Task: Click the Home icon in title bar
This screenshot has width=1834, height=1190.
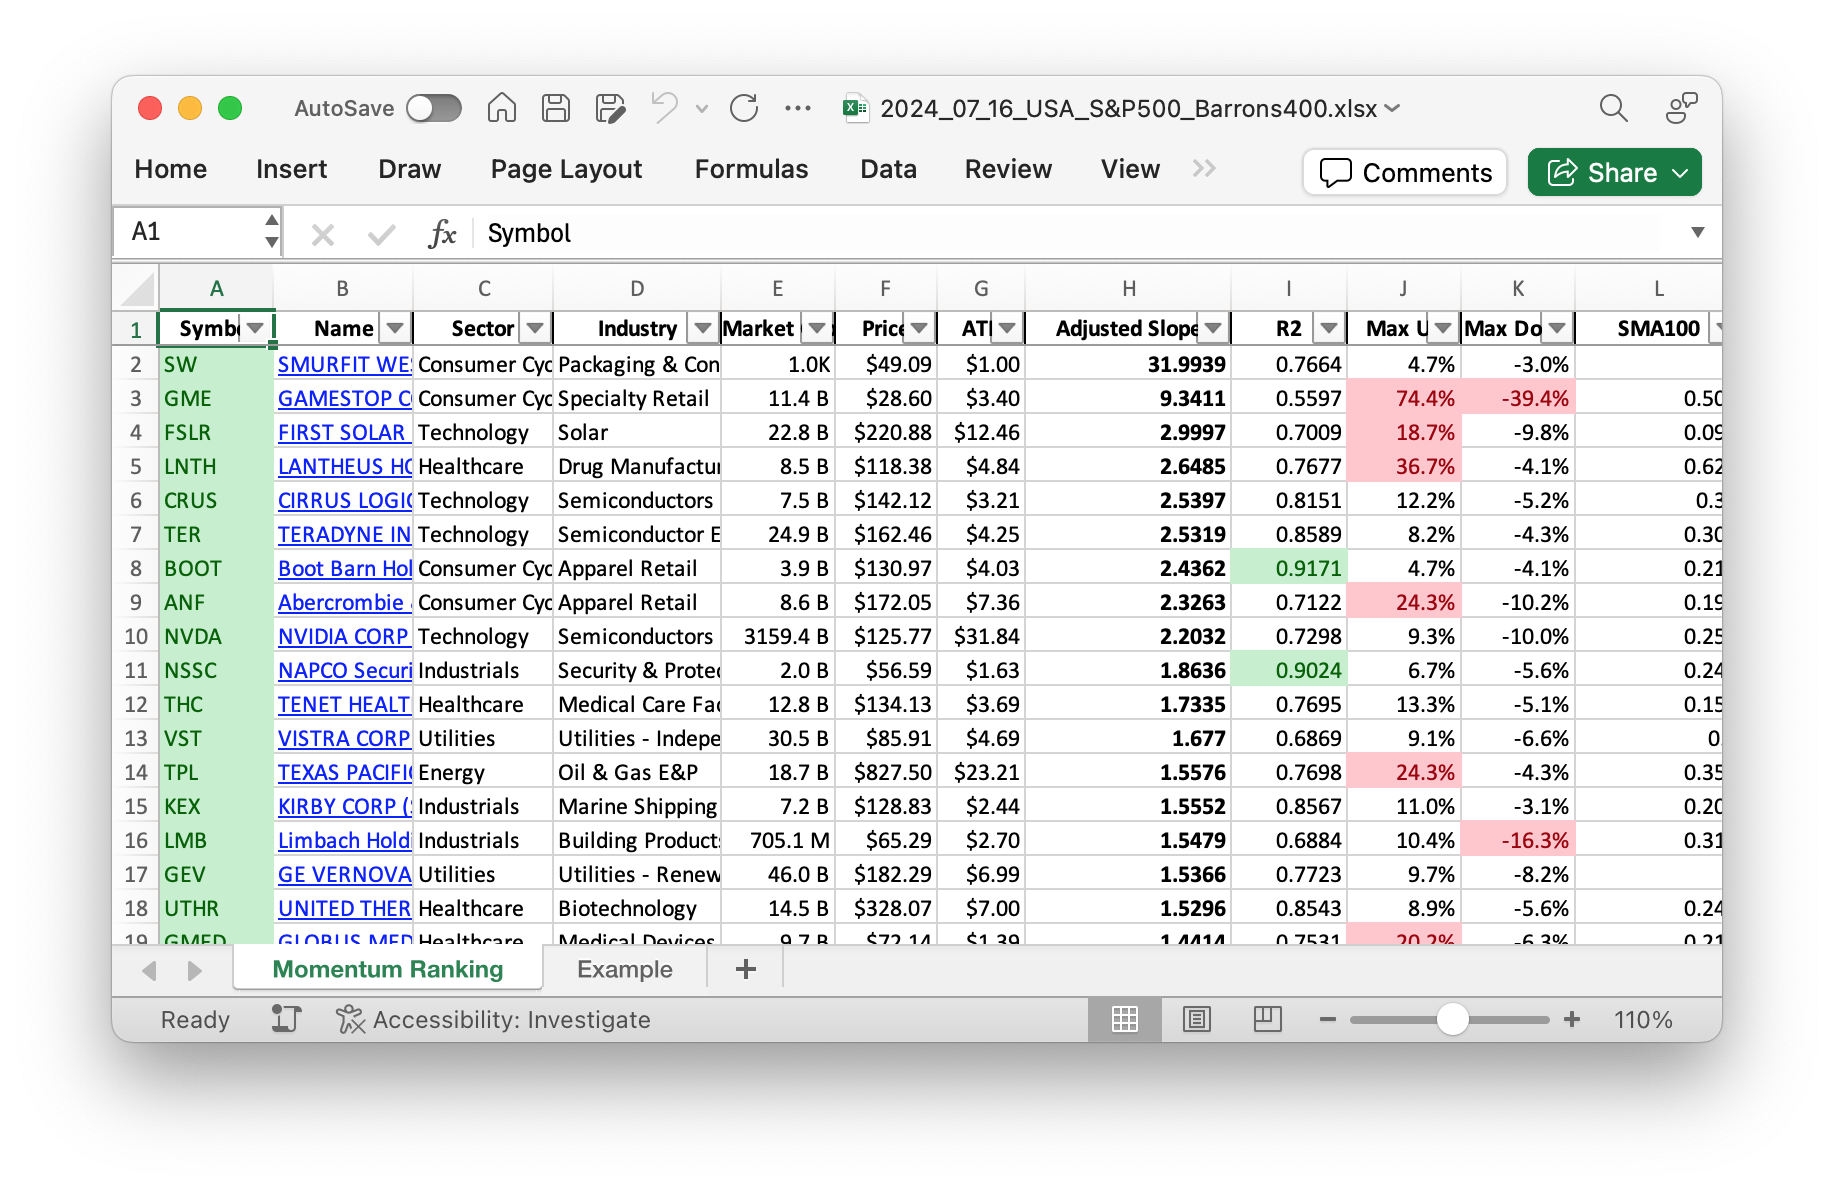Action: coord(501,108)
